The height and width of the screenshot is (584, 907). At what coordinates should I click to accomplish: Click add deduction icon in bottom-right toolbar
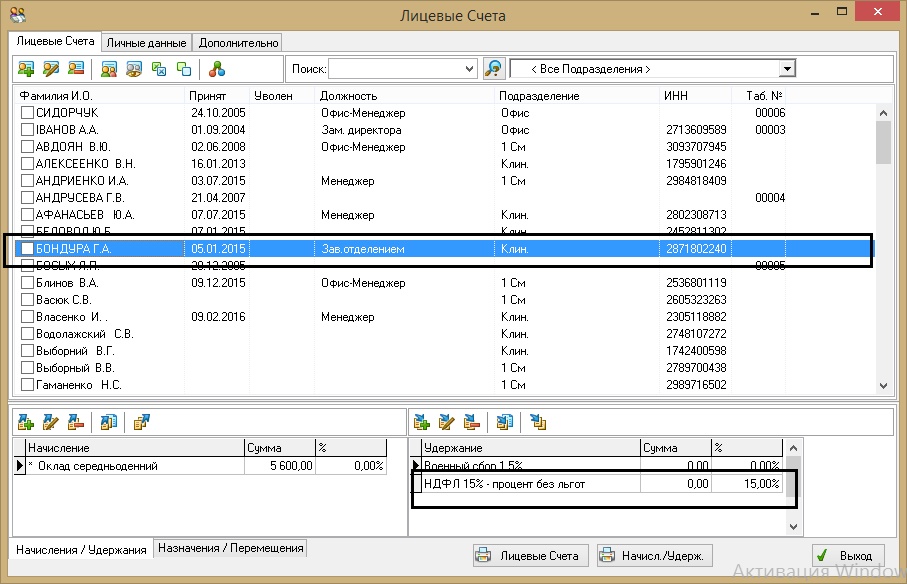coord(422,422)
